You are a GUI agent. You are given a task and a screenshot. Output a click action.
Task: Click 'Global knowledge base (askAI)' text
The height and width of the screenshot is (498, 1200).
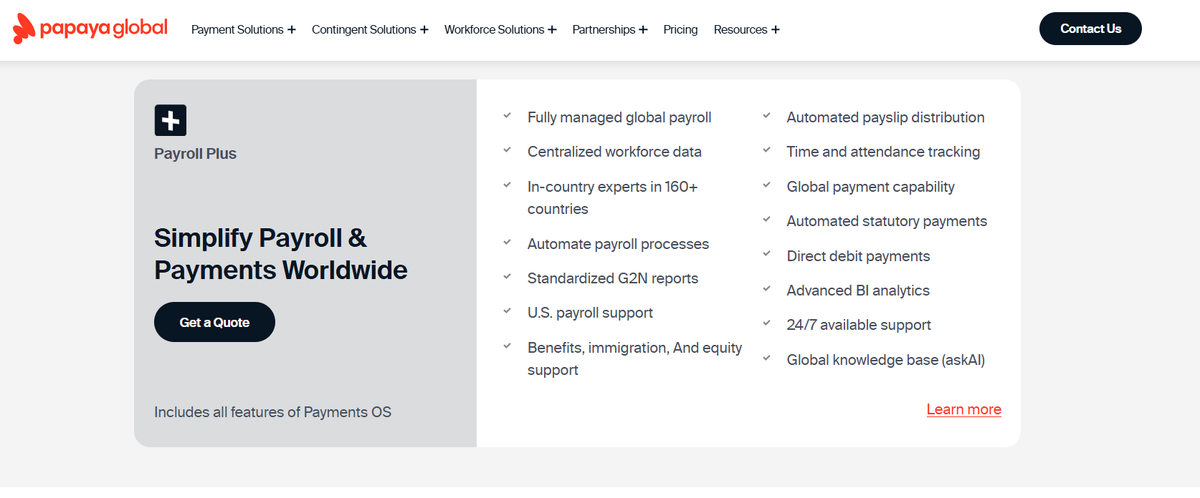886,360
